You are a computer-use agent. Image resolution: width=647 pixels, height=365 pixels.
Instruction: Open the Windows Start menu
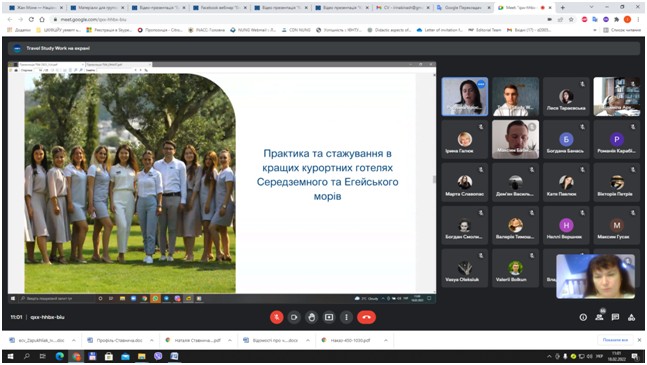10,356
